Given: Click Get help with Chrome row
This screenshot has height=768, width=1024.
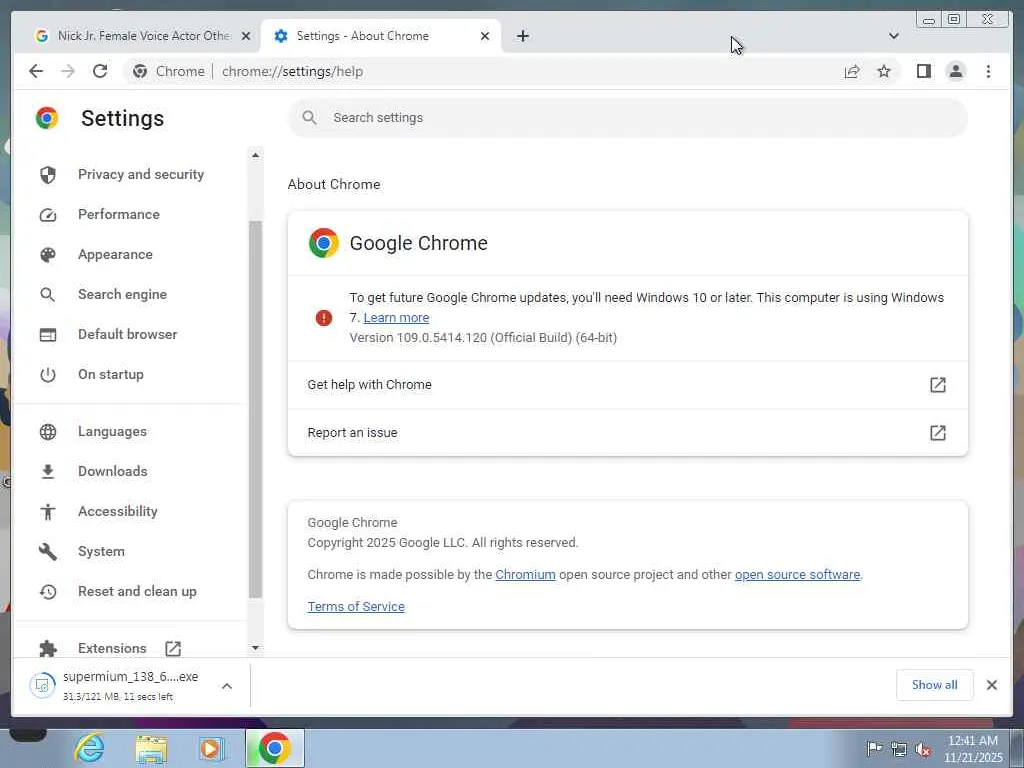Looking at the screenshot, I should pos(628,385).
